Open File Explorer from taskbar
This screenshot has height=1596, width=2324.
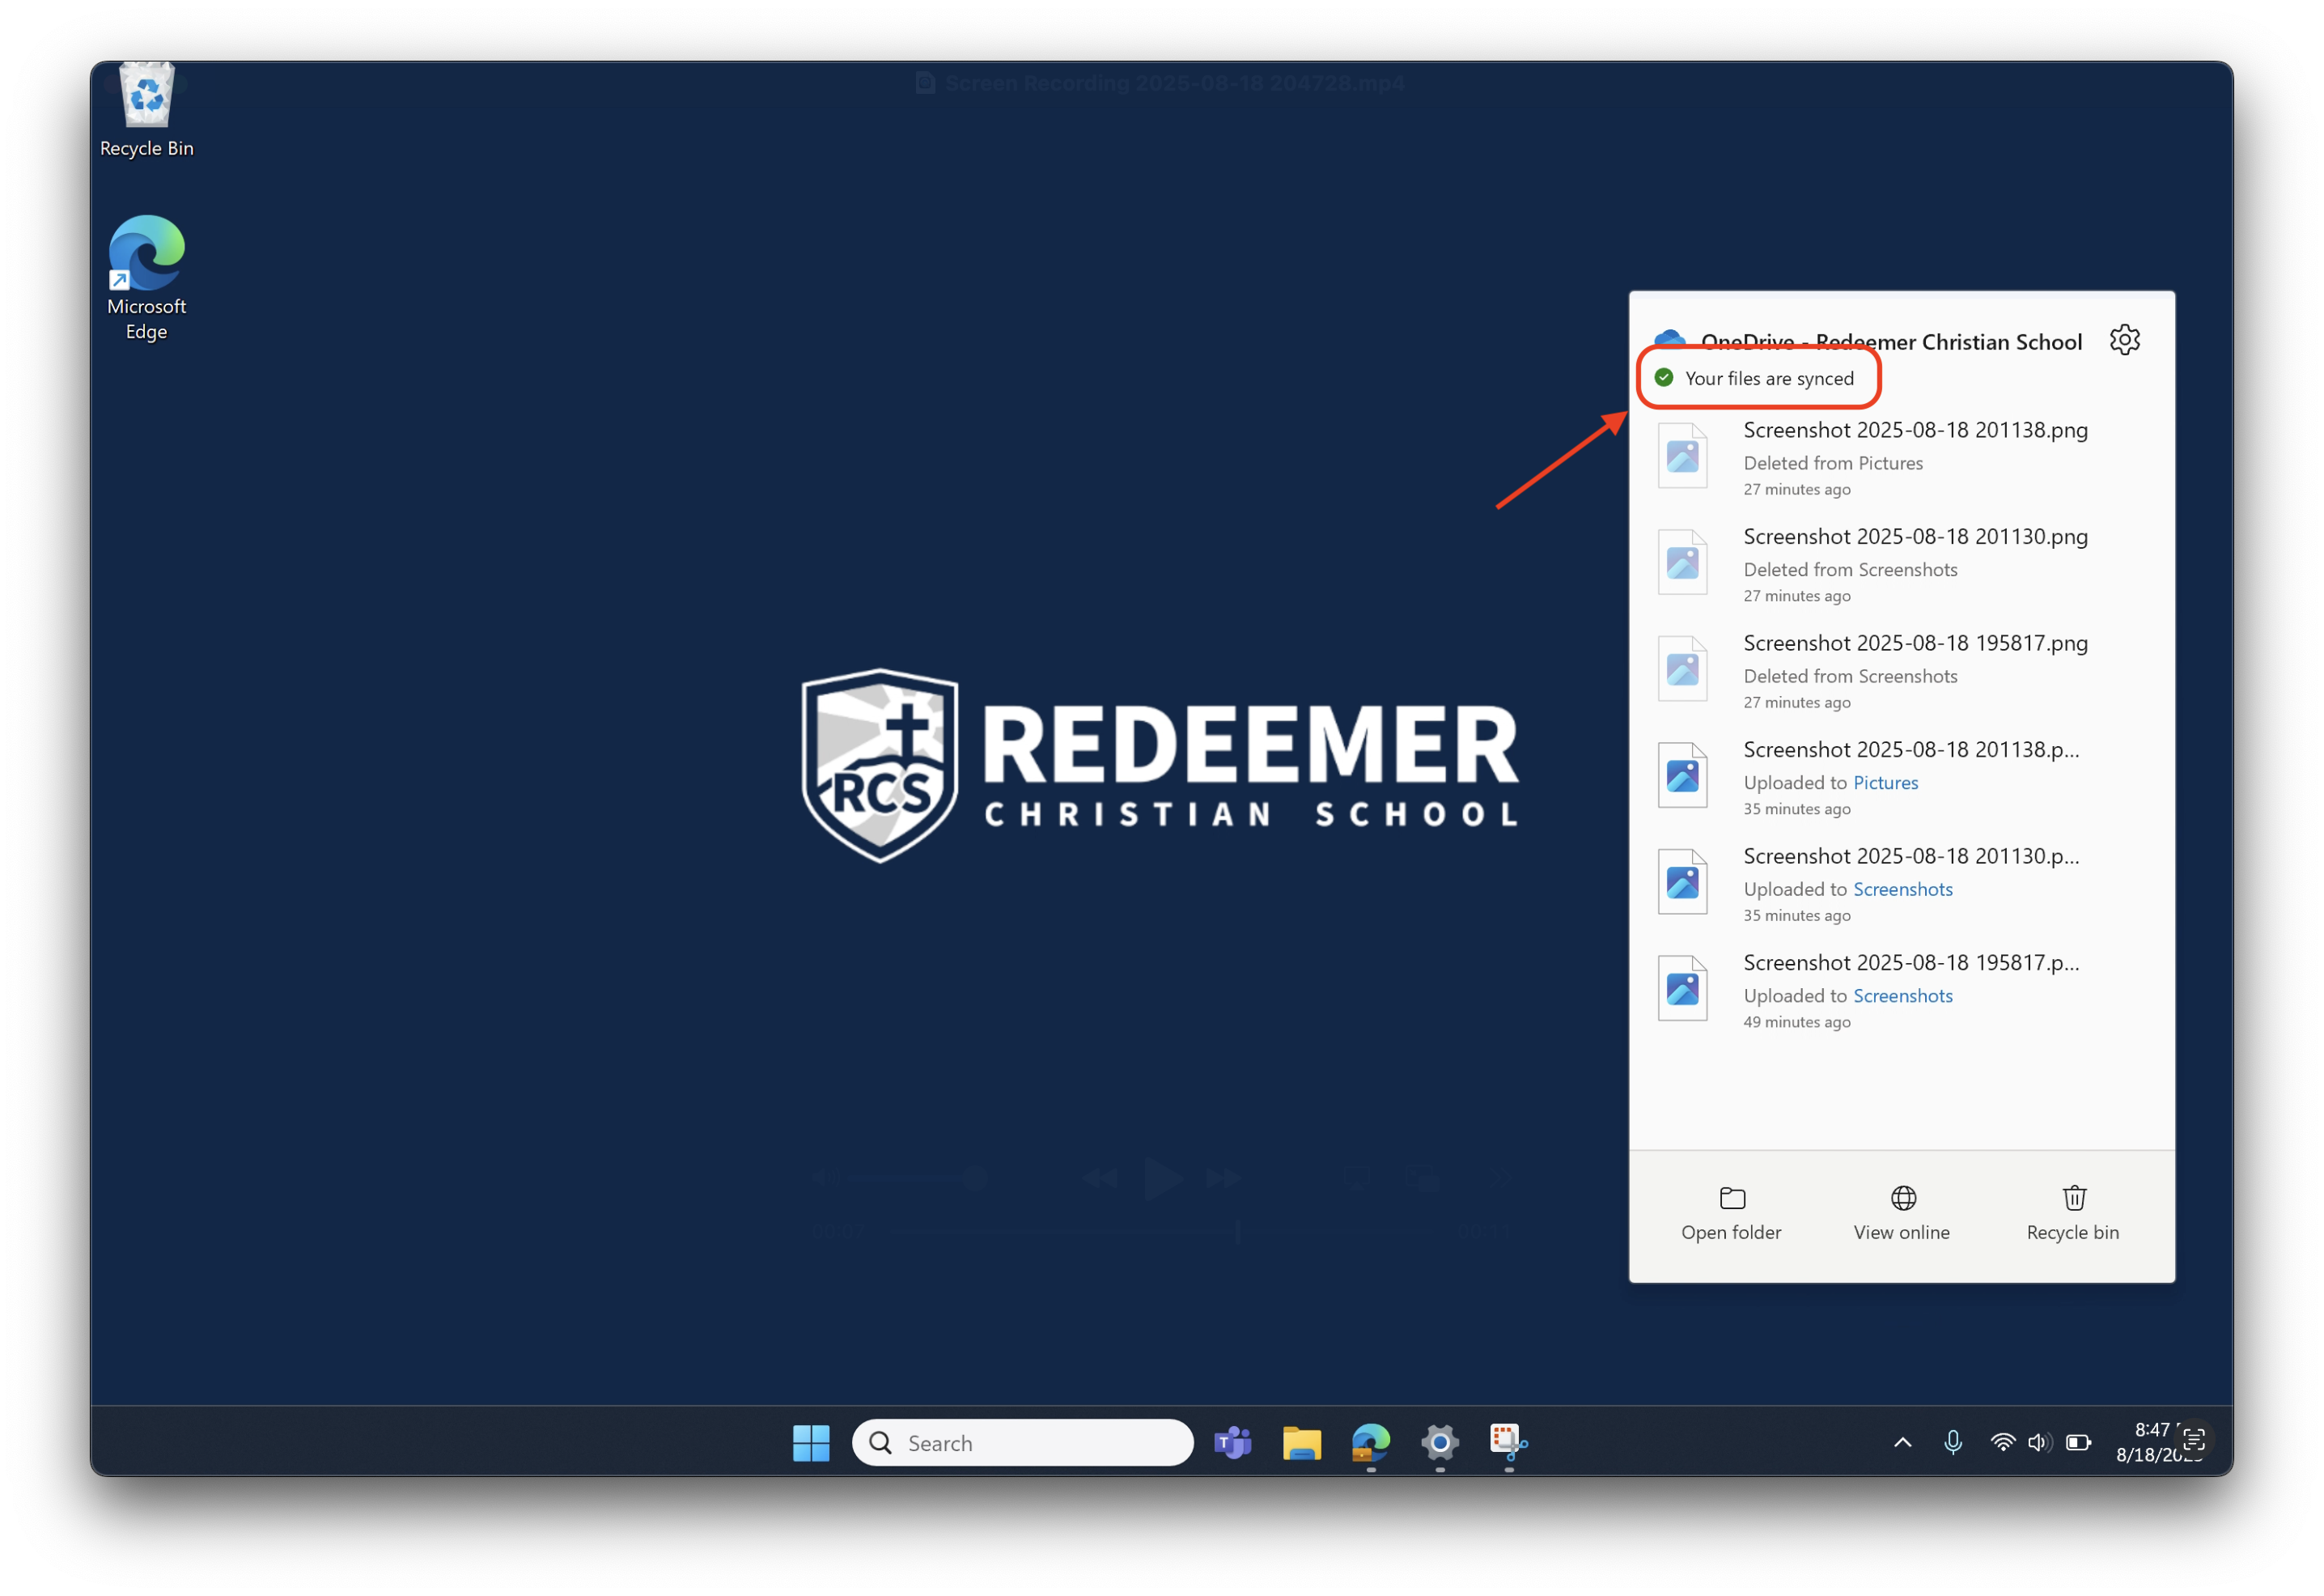(1301, 1442)
